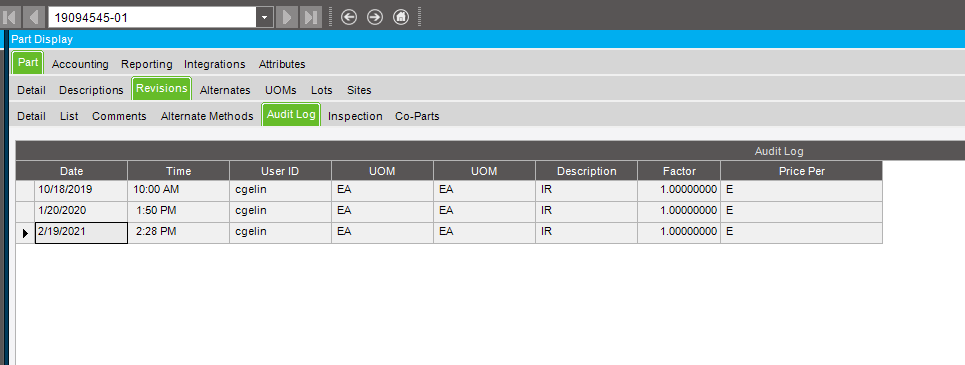Click the time cell 2:28 PM
Screen dimensions: 965x365
pos(178,233)
